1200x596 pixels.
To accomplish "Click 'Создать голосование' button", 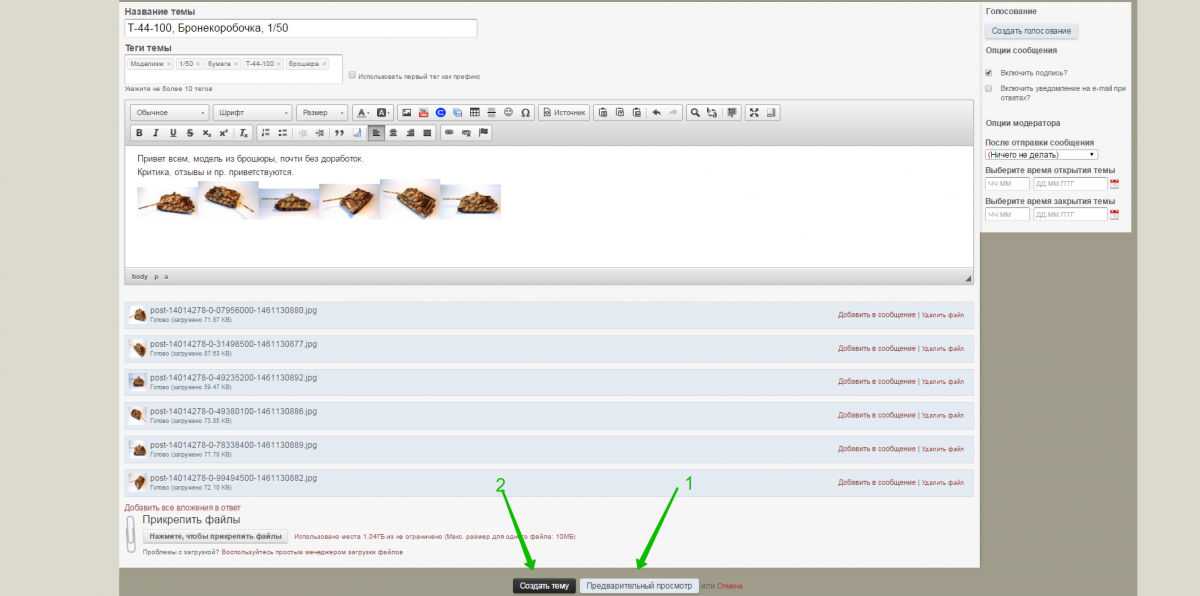I will click(1031, 31).
